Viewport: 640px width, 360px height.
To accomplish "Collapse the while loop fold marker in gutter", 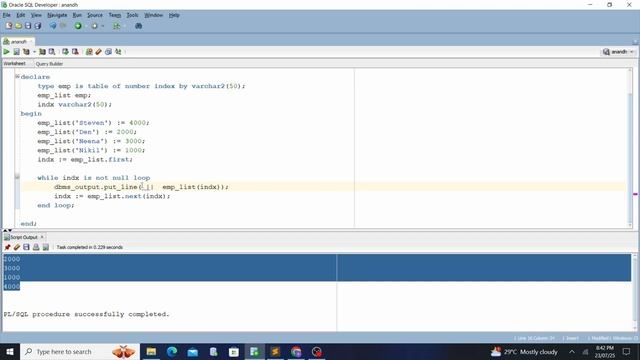I will 17,177.
